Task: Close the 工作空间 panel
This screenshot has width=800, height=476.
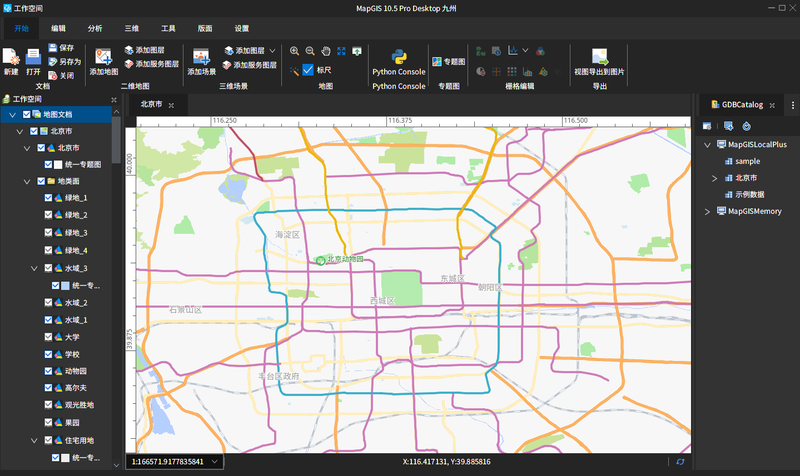Action: click(x=114, y=99)
